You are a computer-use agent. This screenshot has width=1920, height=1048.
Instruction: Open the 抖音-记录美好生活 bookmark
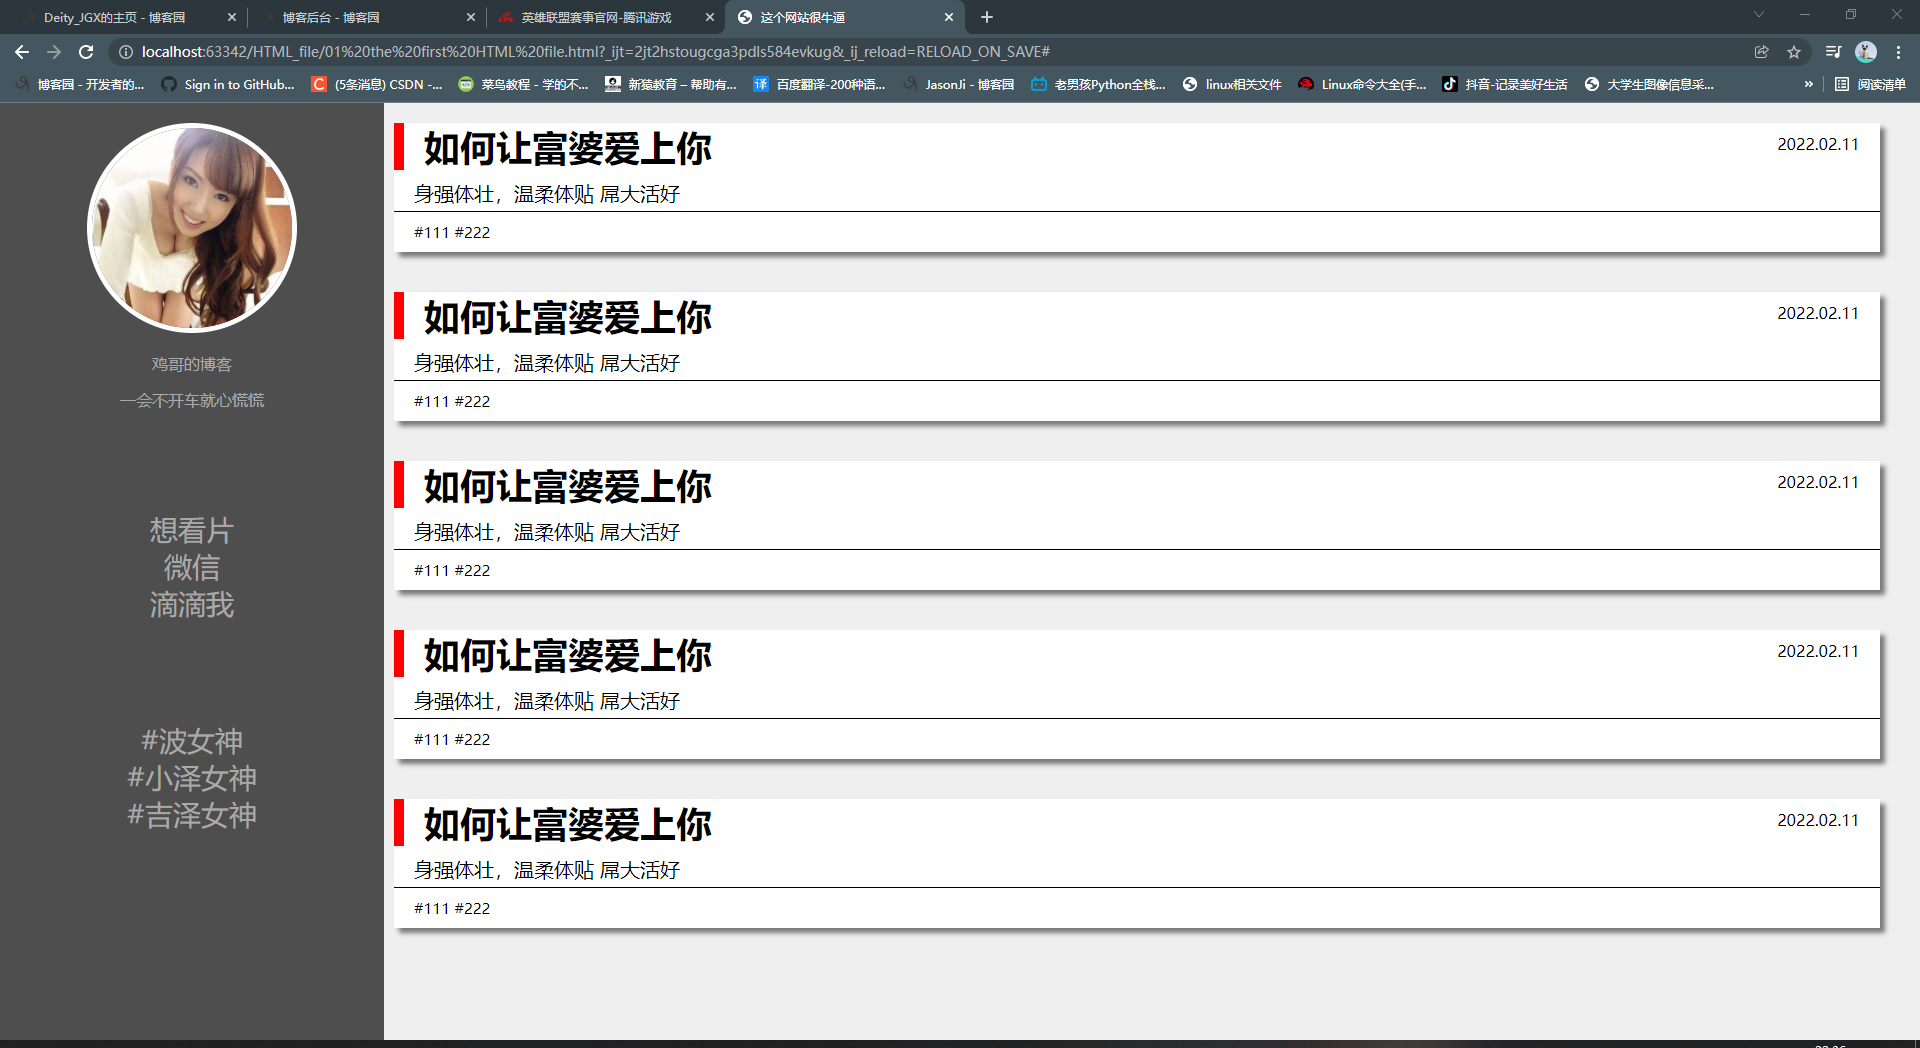(x=1505, y=85)
